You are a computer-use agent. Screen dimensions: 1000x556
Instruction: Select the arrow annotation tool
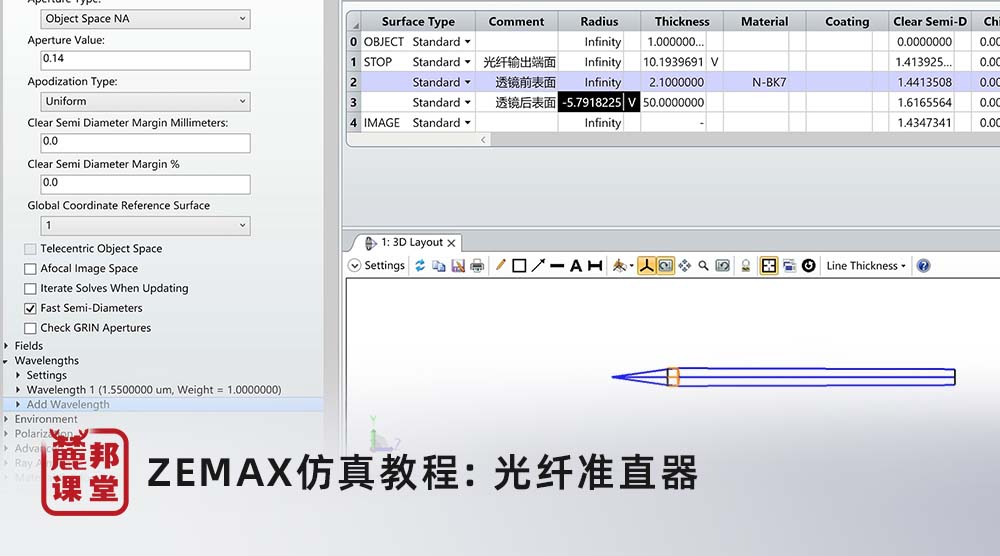pyautogui.click(x=538, y=266)
